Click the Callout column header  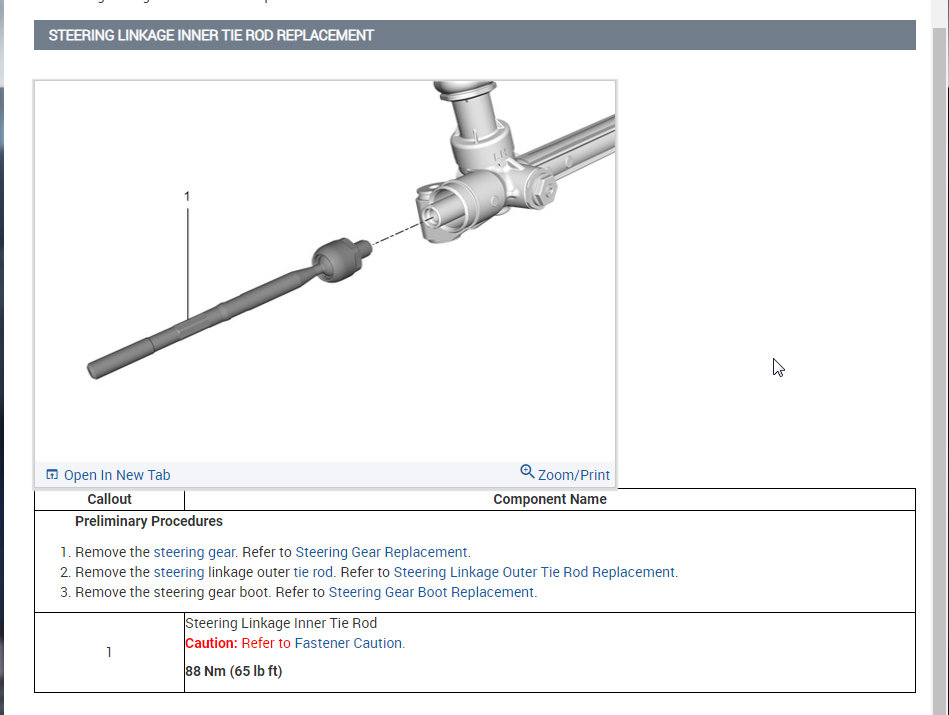tap(109, 499)
